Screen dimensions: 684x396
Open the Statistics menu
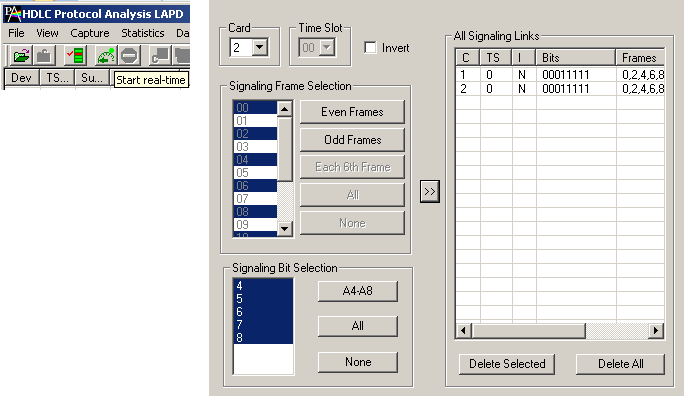coord(143,33)
